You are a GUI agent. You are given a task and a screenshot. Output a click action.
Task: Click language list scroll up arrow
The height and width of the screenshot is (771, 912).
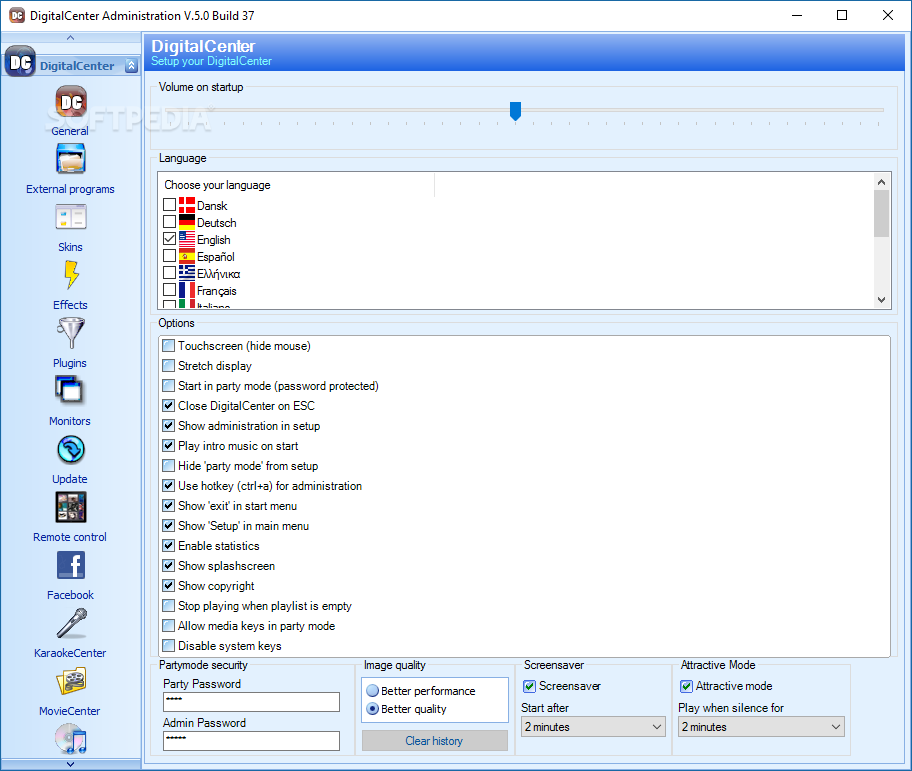coord(881,182)
